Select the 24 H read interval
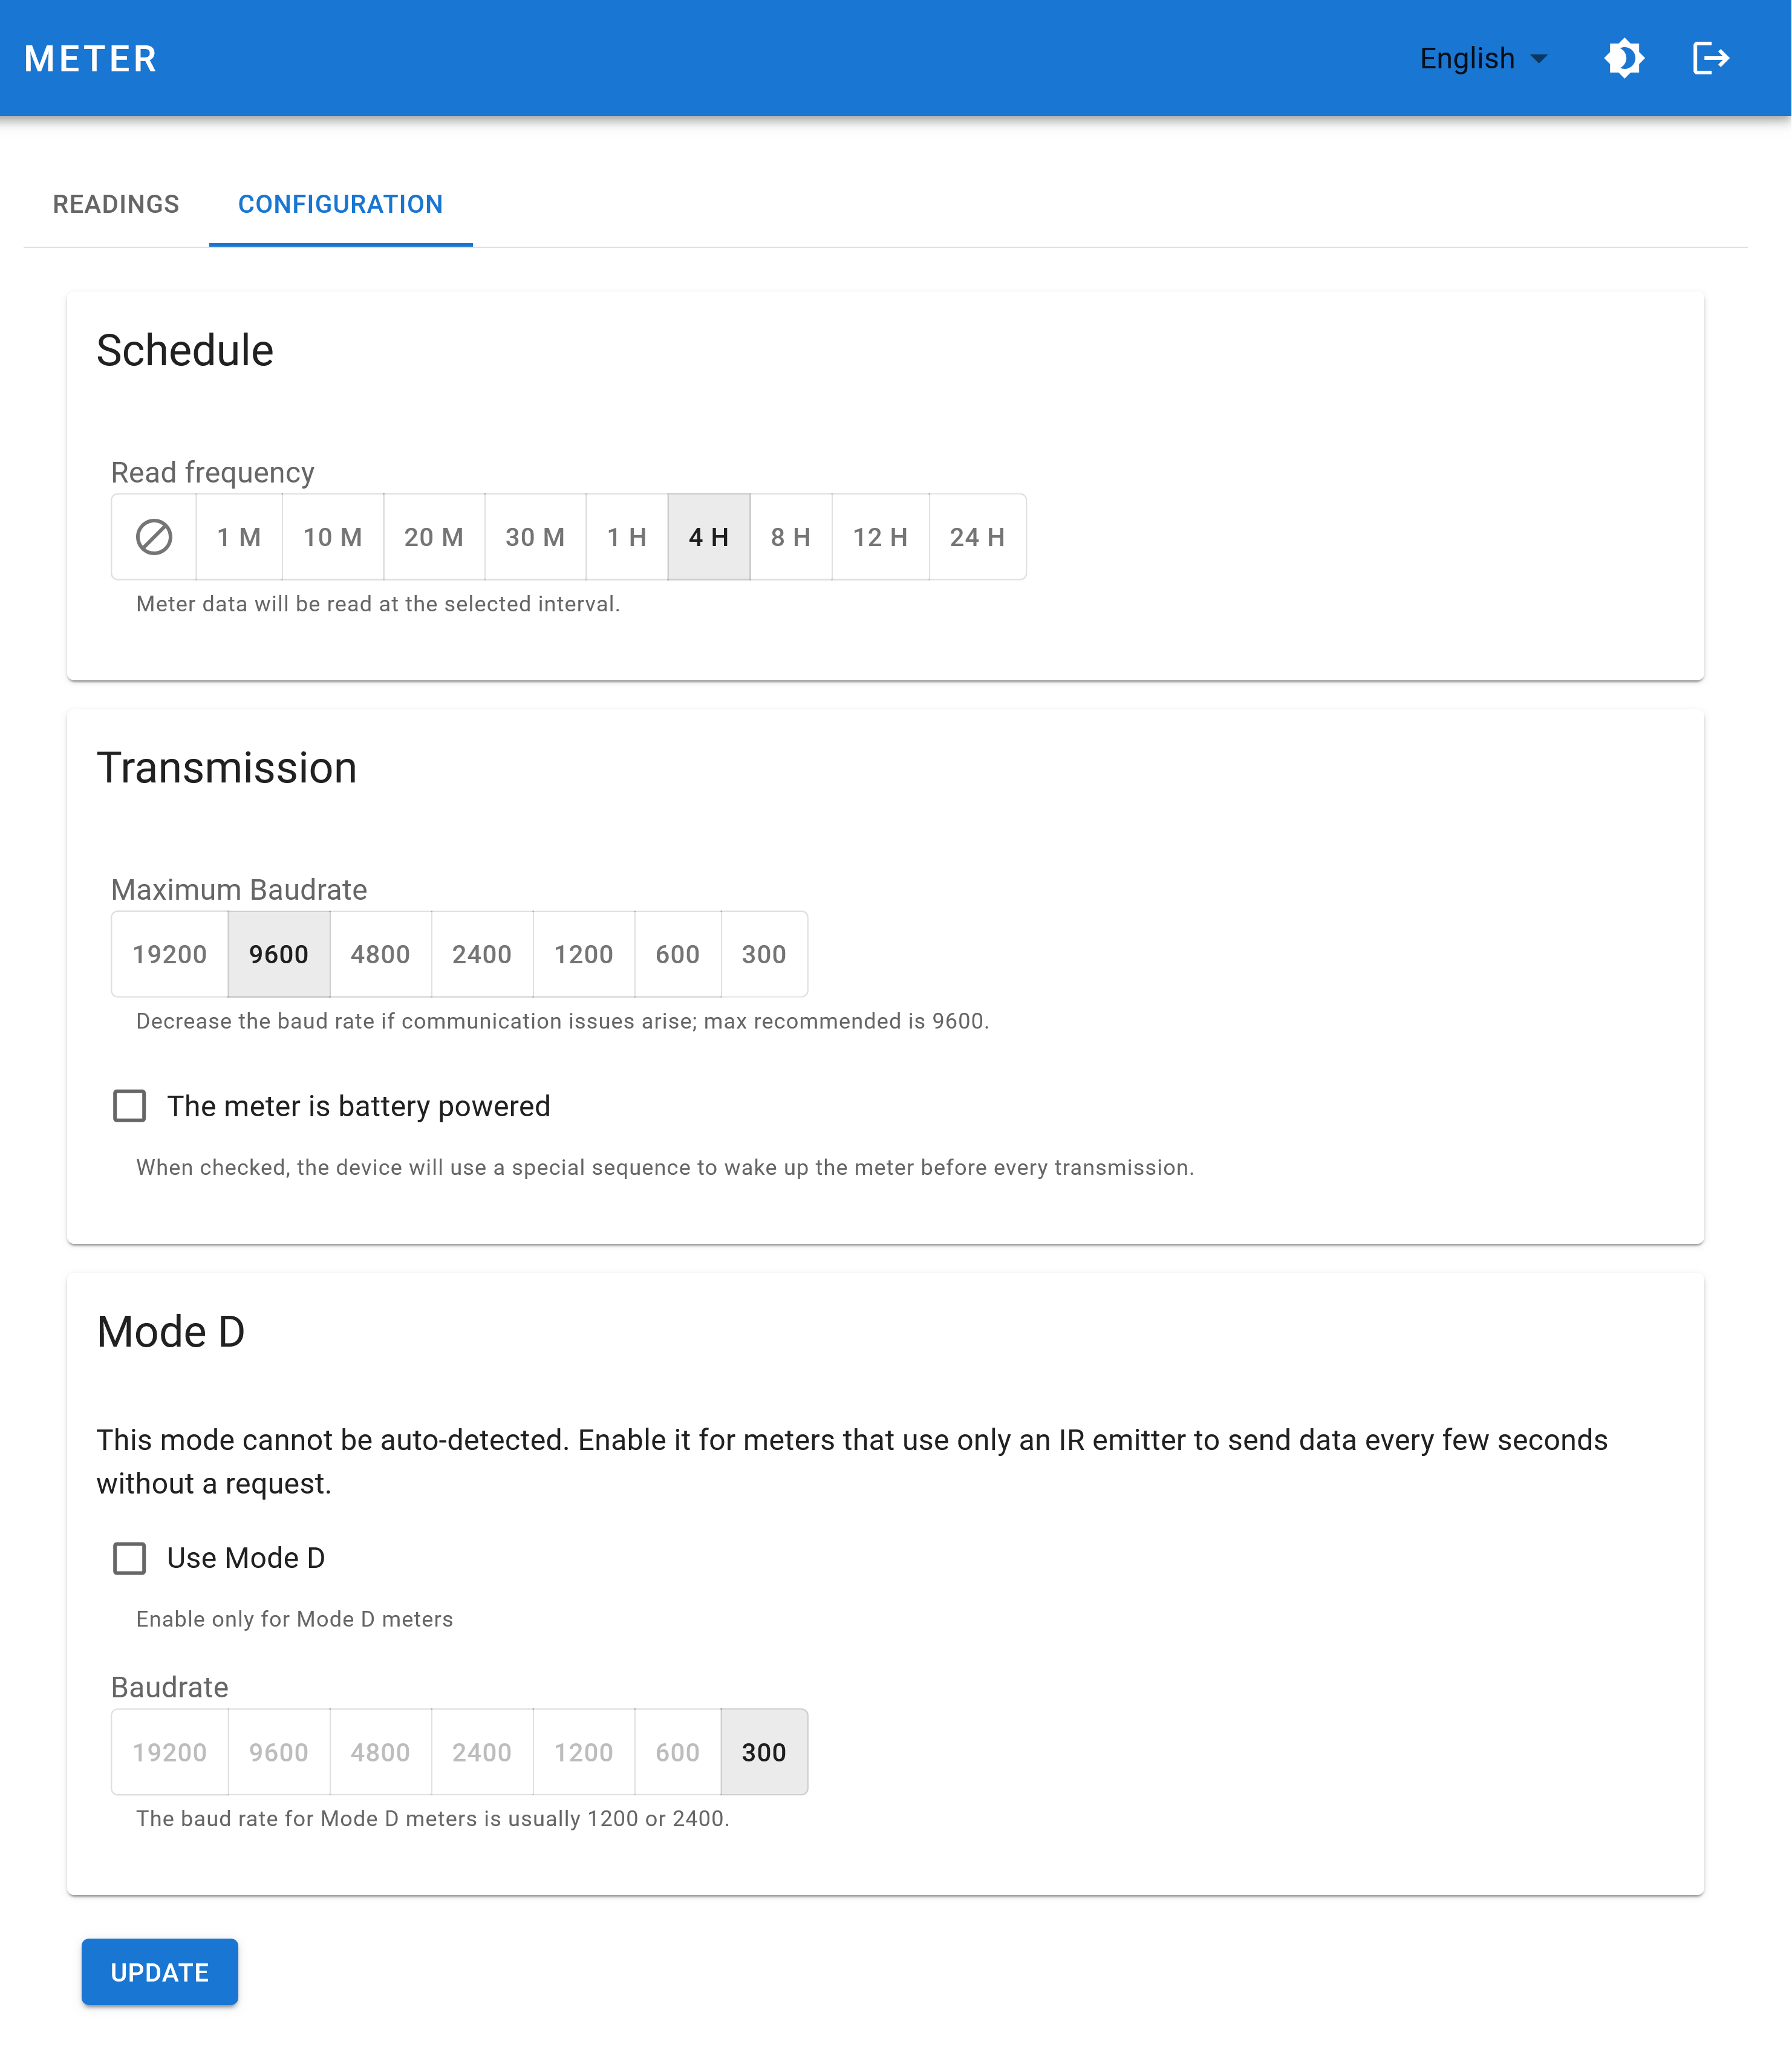 [x=978, y=537]
